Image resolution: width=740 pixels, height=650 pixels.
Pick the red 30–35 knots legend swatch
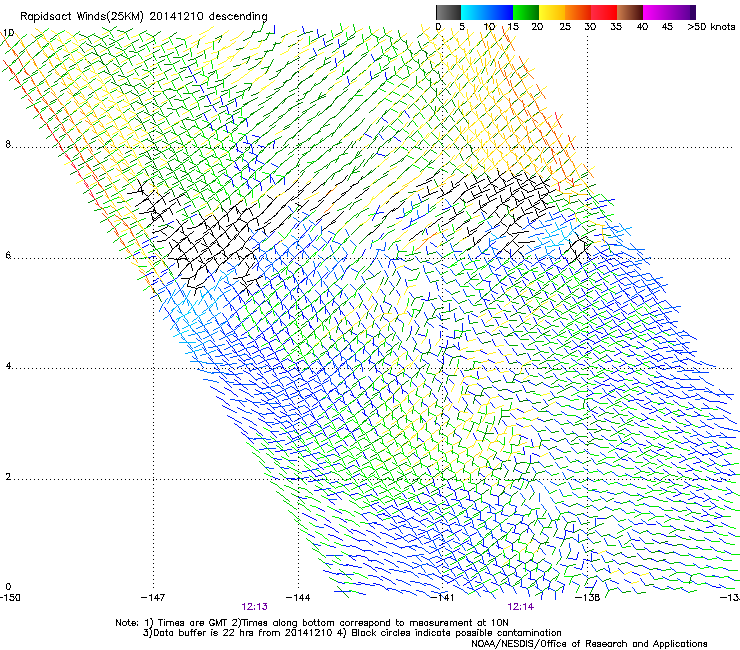point(604,12)
